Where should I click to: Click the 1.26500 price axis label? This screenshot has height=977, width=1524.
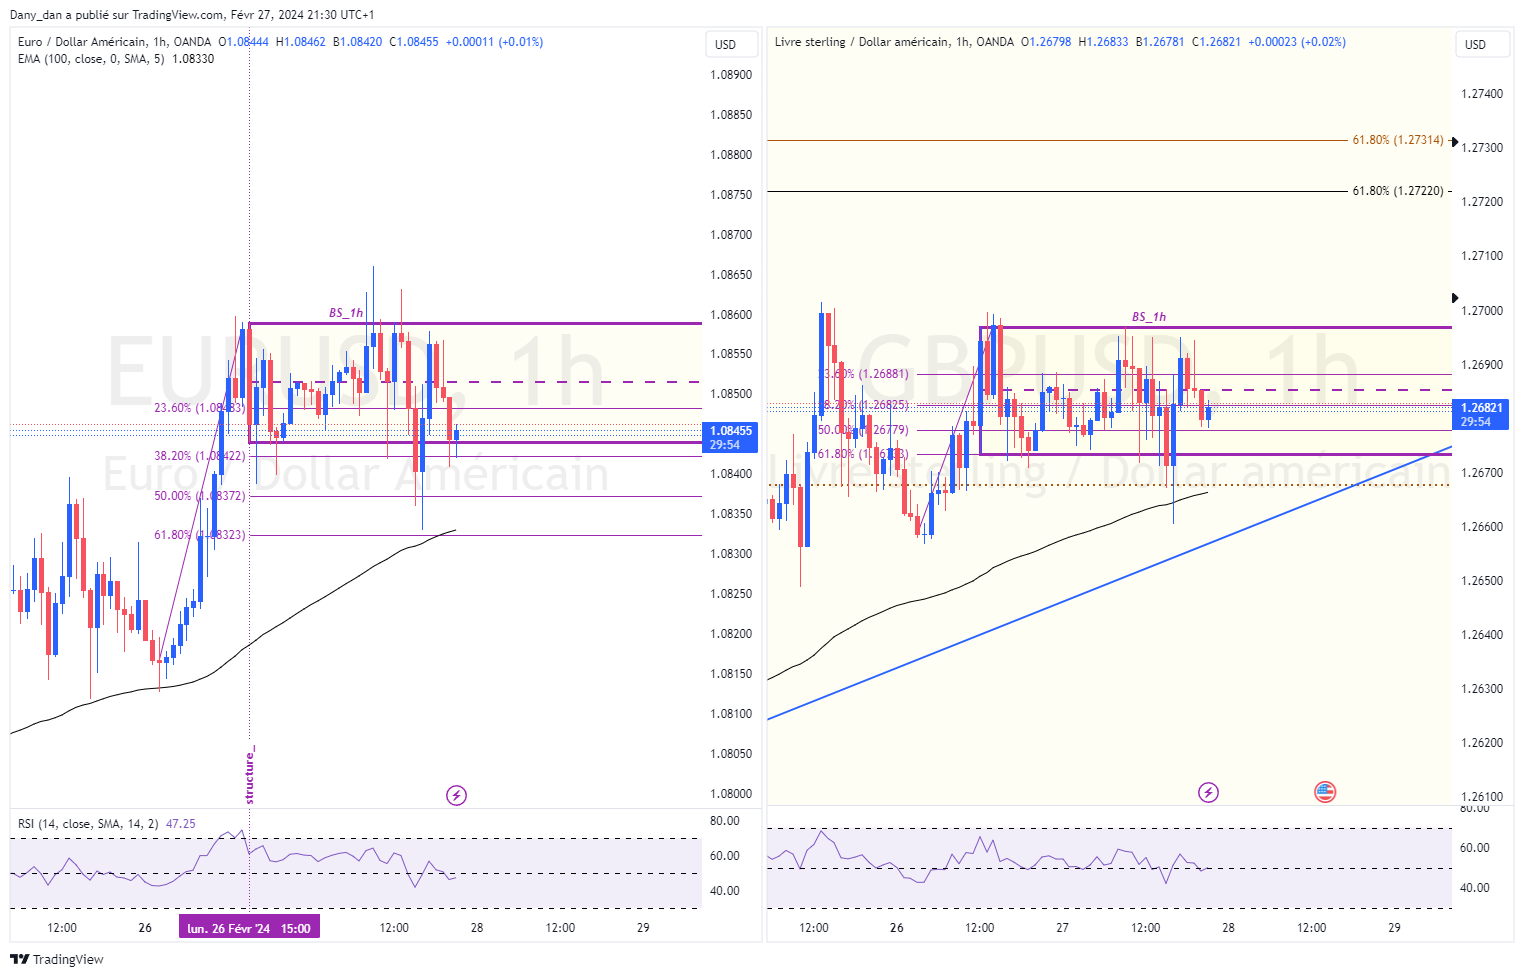tap(1482, 581)
